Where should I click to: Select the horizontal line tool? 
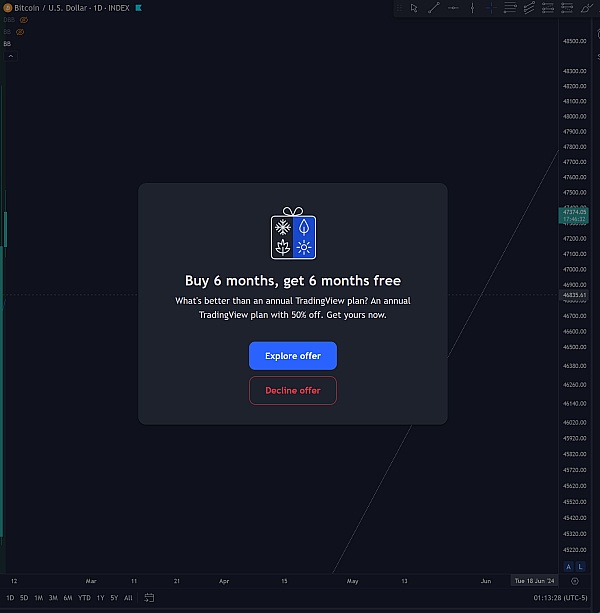tap(453, 8)
